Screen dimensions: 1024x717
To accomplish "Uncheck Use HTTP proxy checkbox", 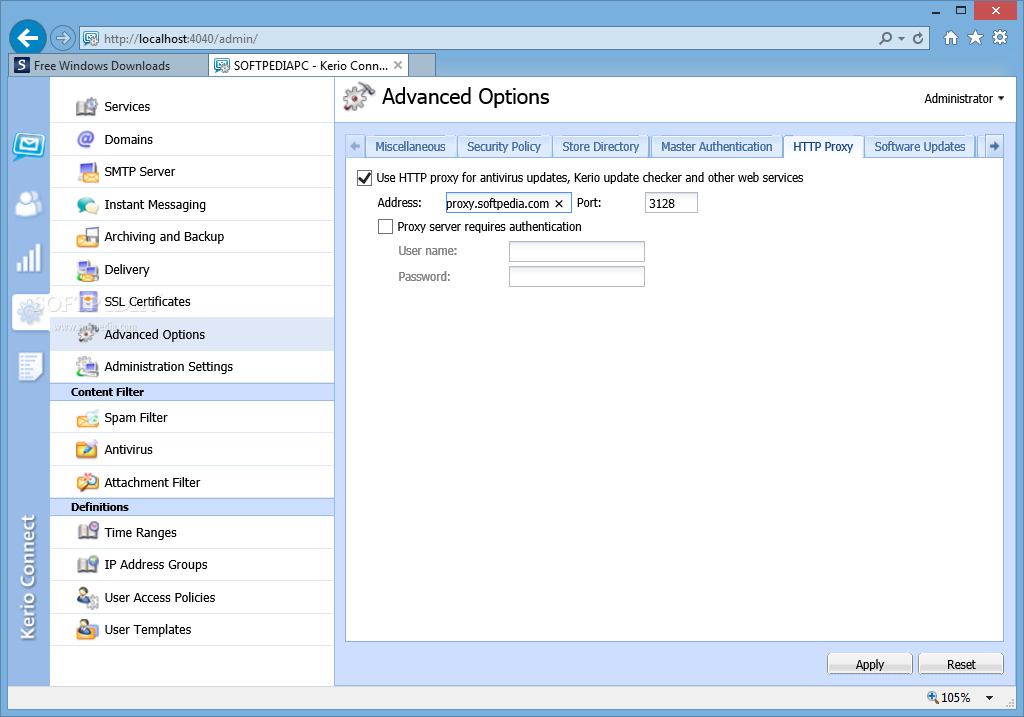I will tap(364, 178).
